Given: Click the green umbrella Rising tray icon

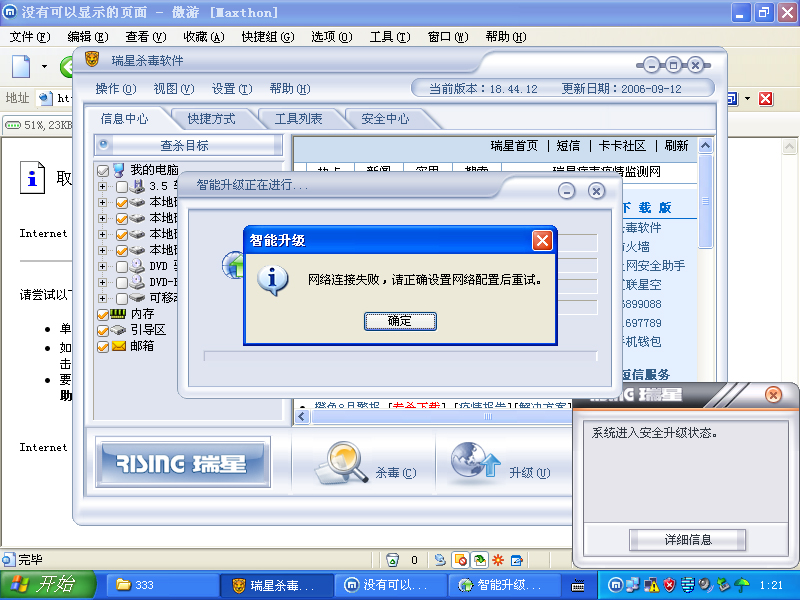Looking at the screenshot, I should [742, 585].
